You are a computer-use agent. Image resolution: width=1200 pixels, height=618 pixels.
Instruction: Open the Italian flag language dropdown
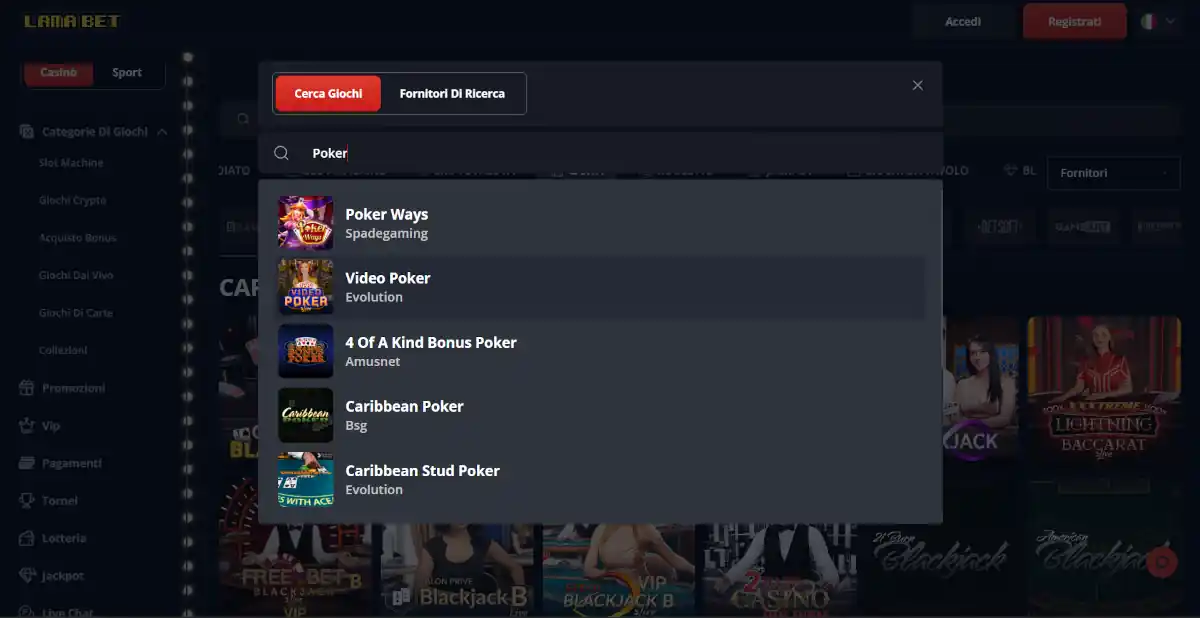pyautogui.click(x=1158, y=21)
